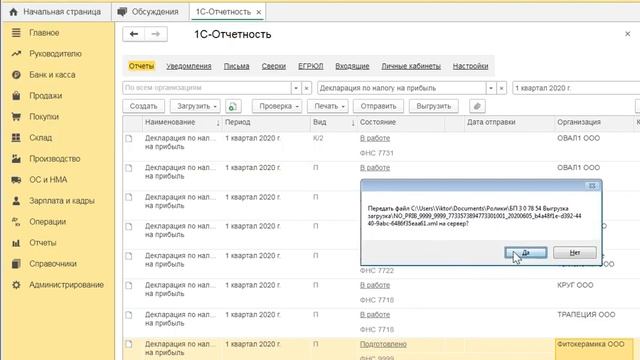Viewport: 640px width, 360px height.
Task: Switch to Обсуждения tab
Action: 149,12
